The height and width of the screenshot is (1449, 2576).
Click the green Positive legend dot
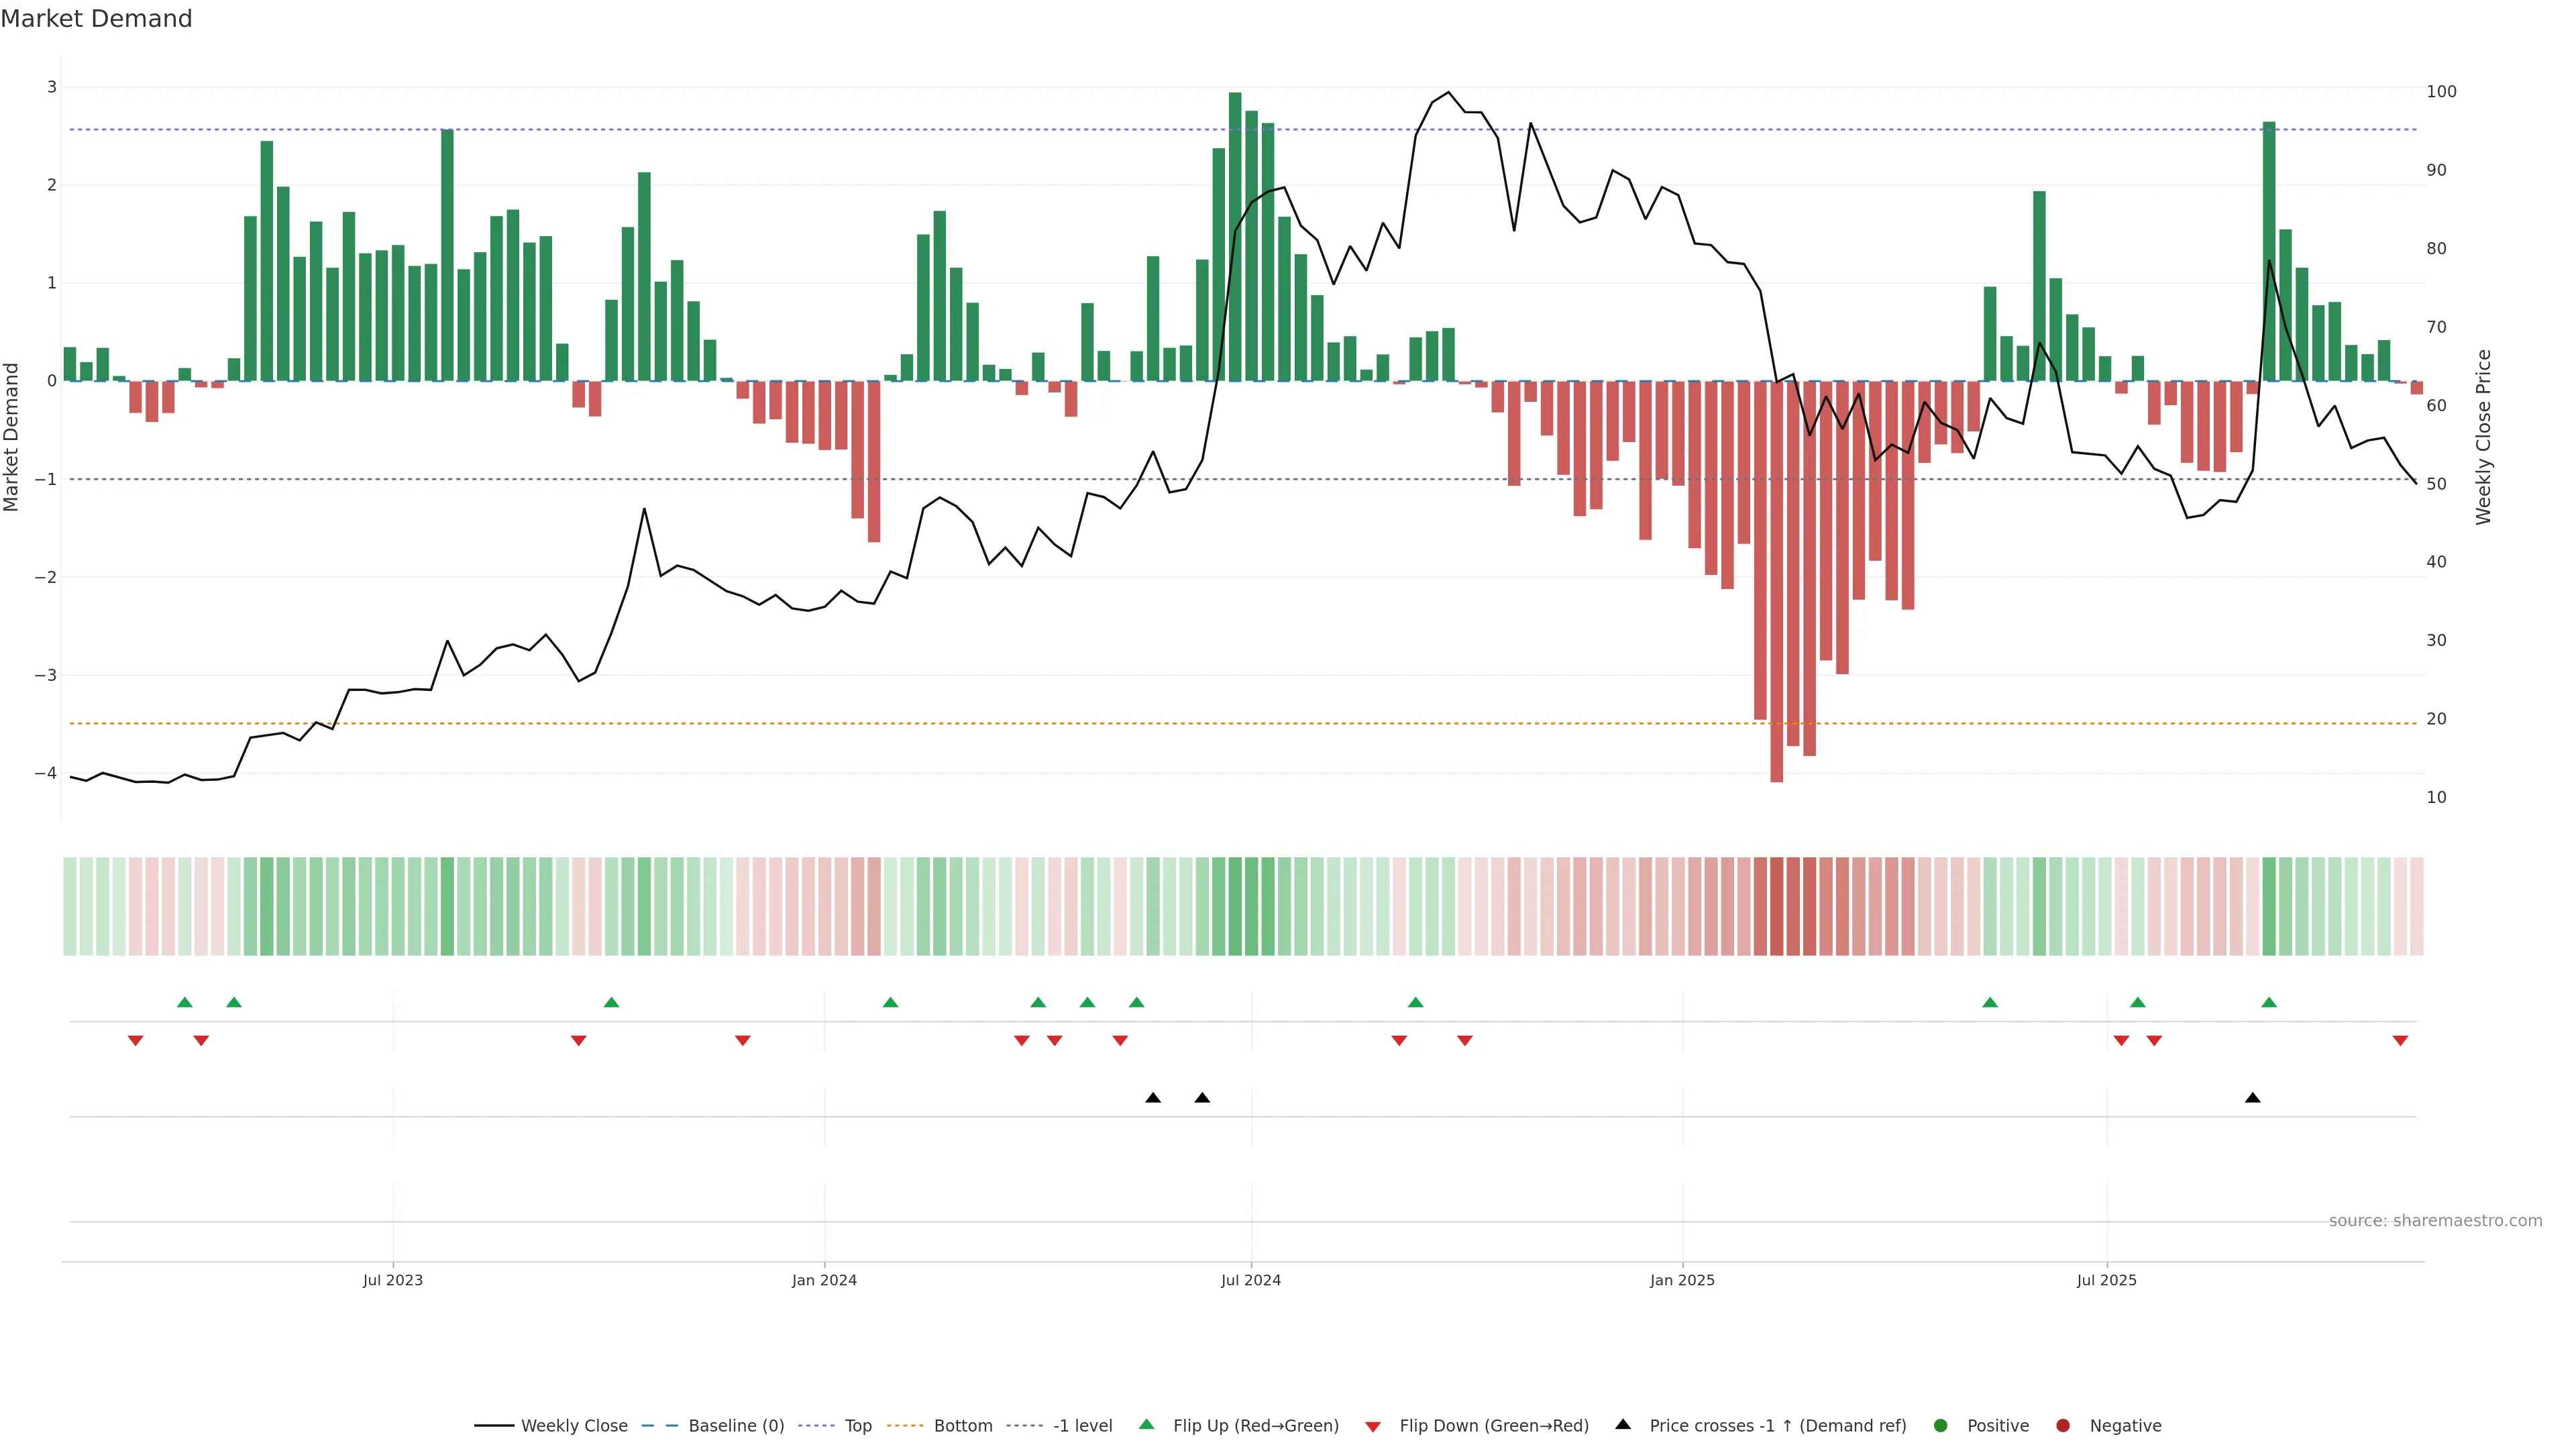(x=1941, y=1425)
